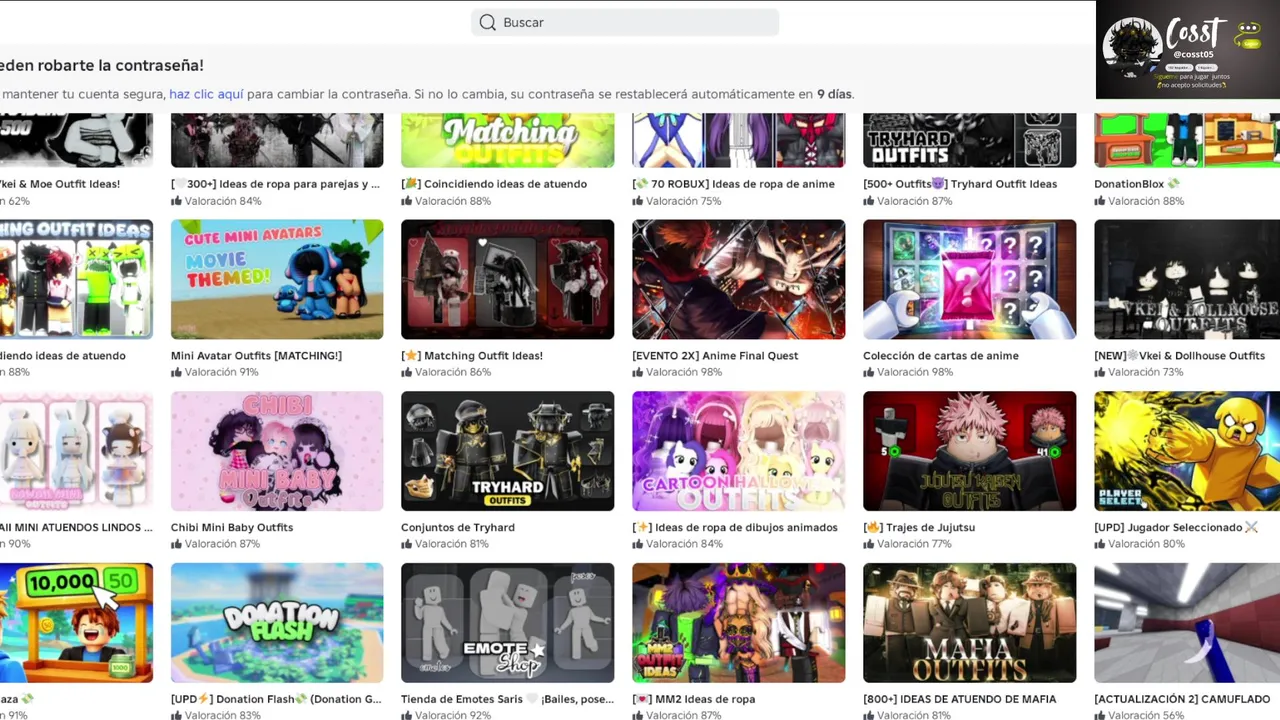Open Player Select yellow dog thumbnail

(1187, 451)
